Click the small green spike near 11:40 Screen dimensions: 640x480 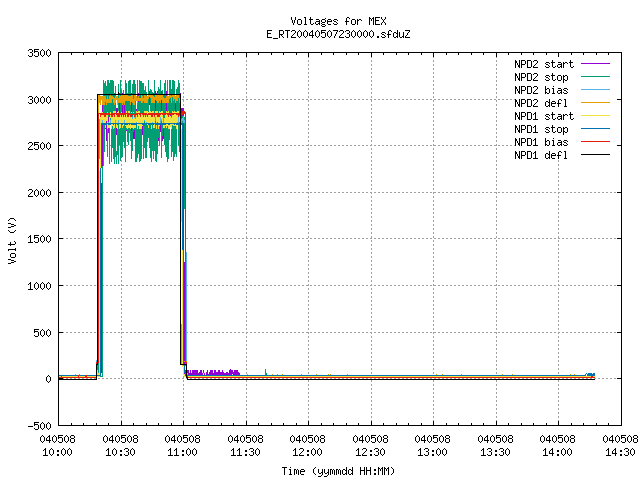[x=266, y=372]
